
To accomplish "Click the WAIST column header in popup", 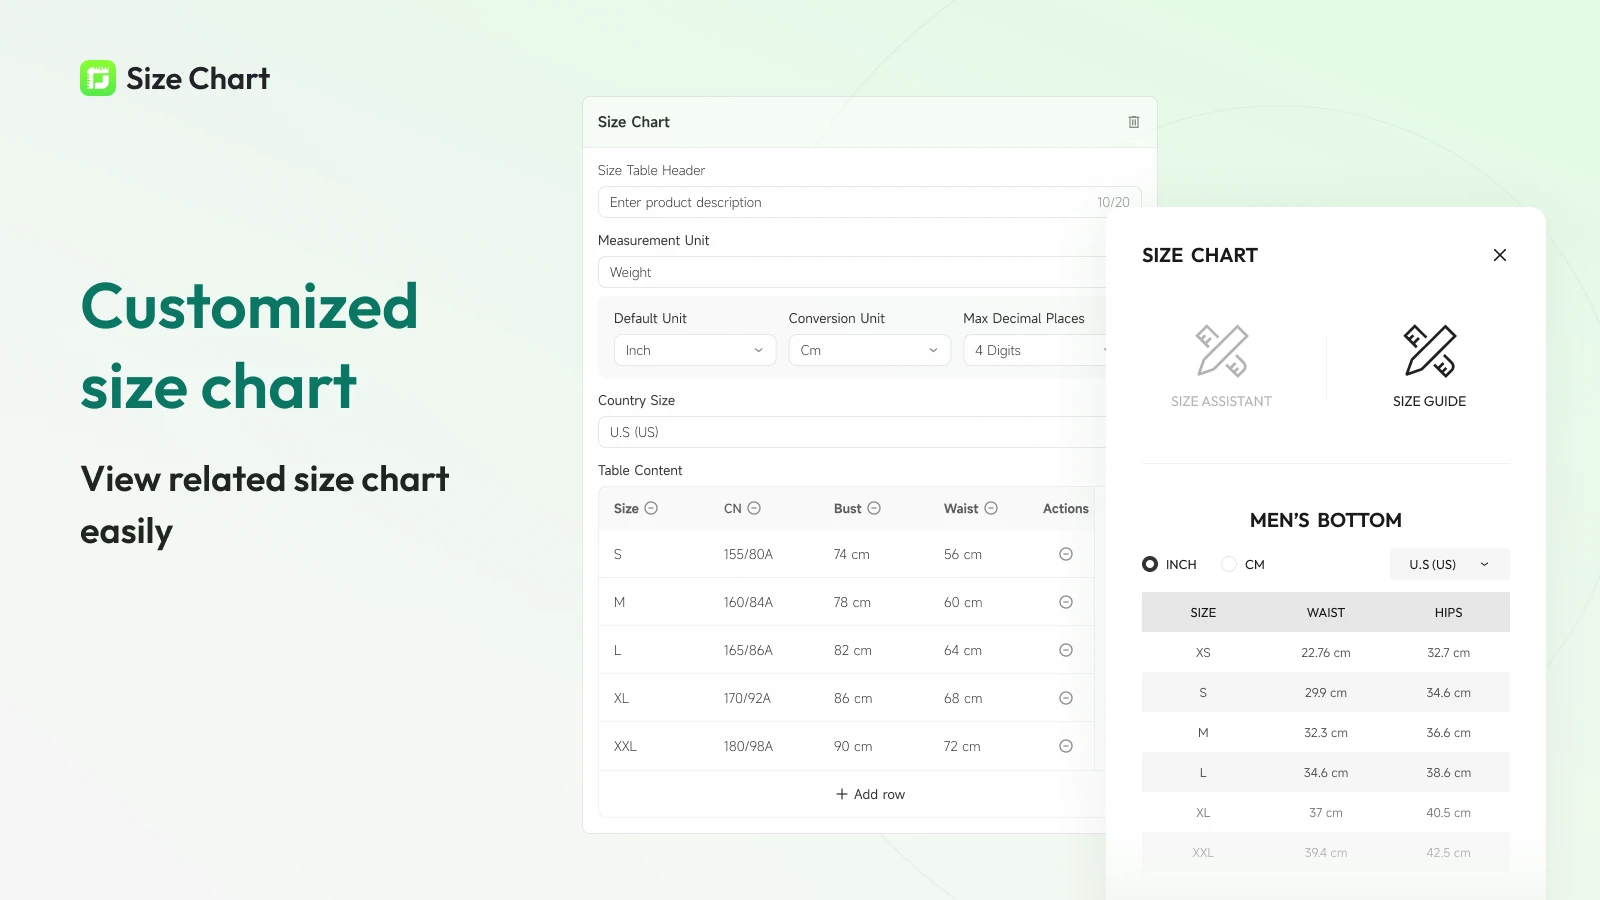I will tap(1325, 612).
